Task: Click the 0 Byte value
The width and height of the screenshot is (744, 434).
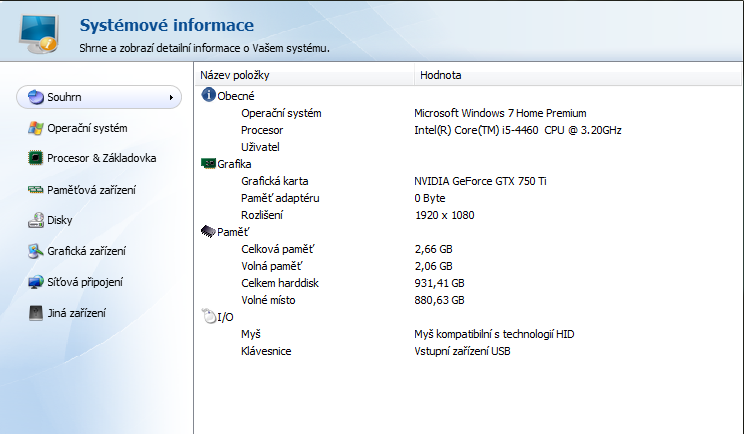Action: (x=429, y=198)
